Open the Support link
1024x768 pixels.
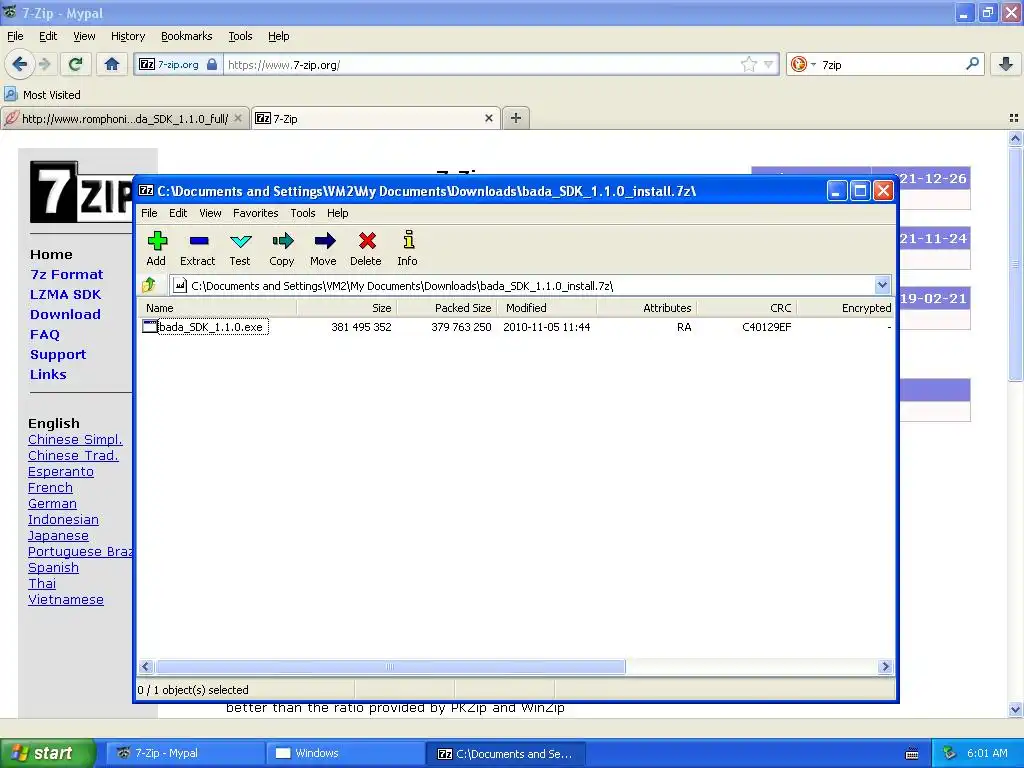pos(58,355)
